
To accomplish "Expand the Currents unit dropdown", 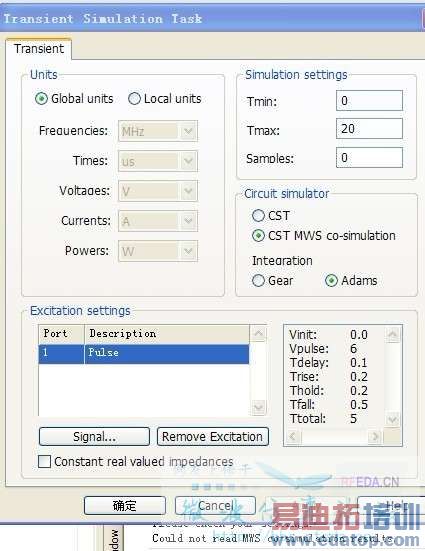I will pyautogui.click(x=158, y=221).
